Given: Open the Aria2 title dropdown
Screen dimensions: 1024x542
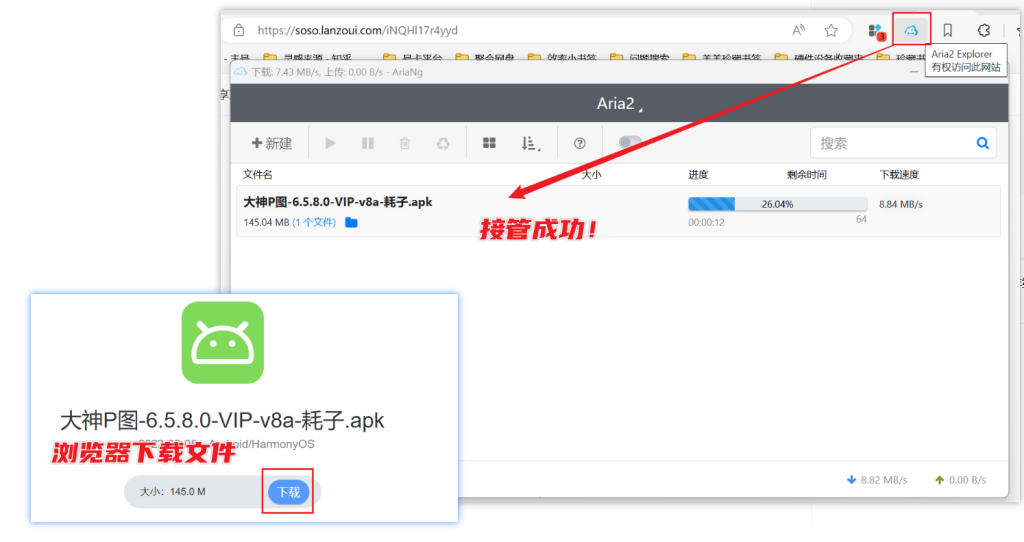Looking at the screenshot, I should point(619,103).
